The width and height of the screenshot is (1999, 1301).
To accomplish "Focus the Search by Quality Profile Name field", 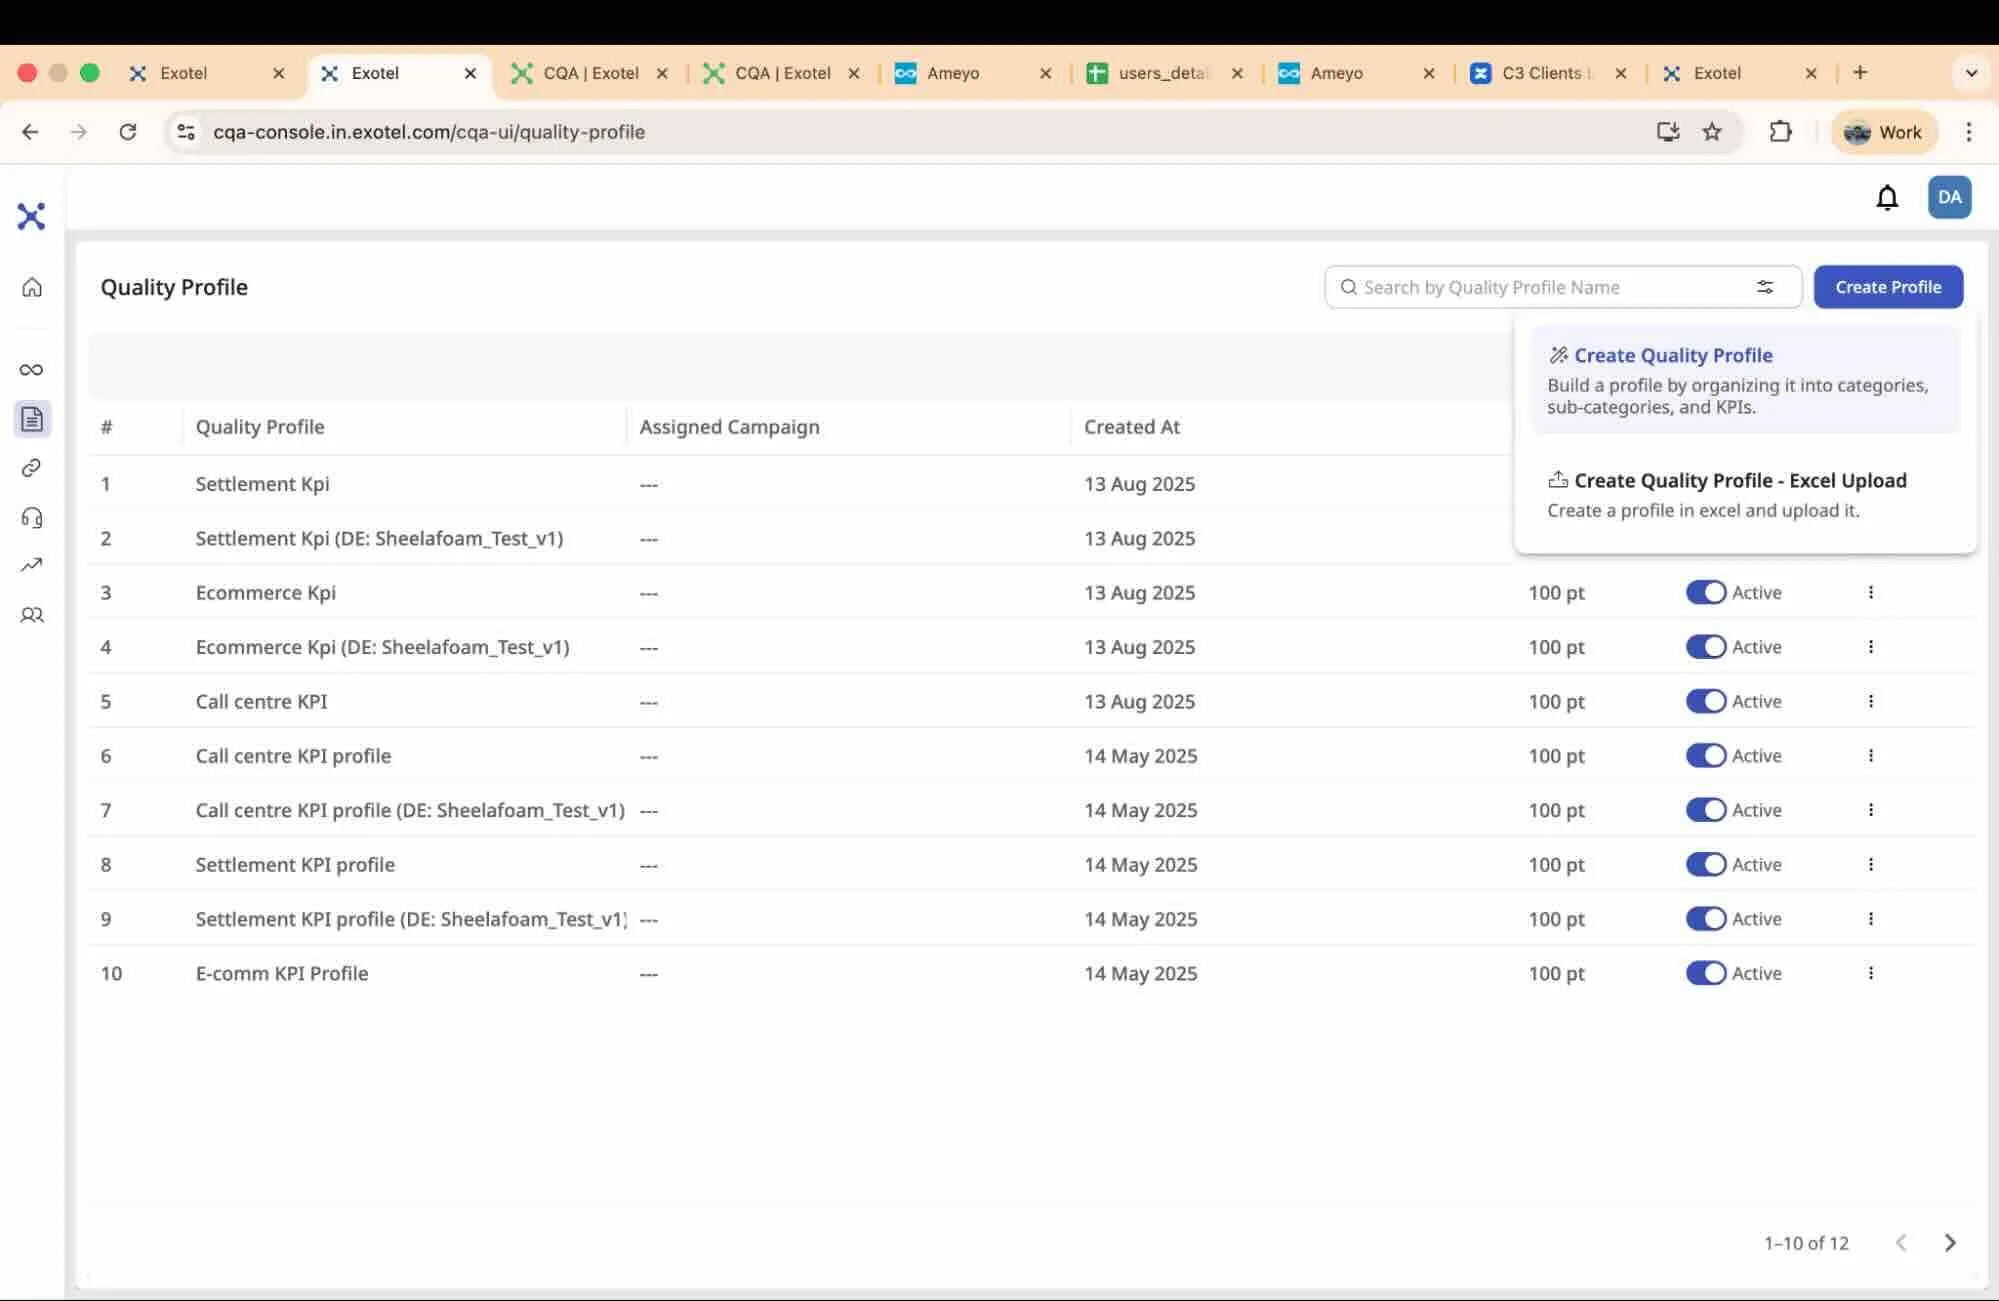I will coord(1562,287).
